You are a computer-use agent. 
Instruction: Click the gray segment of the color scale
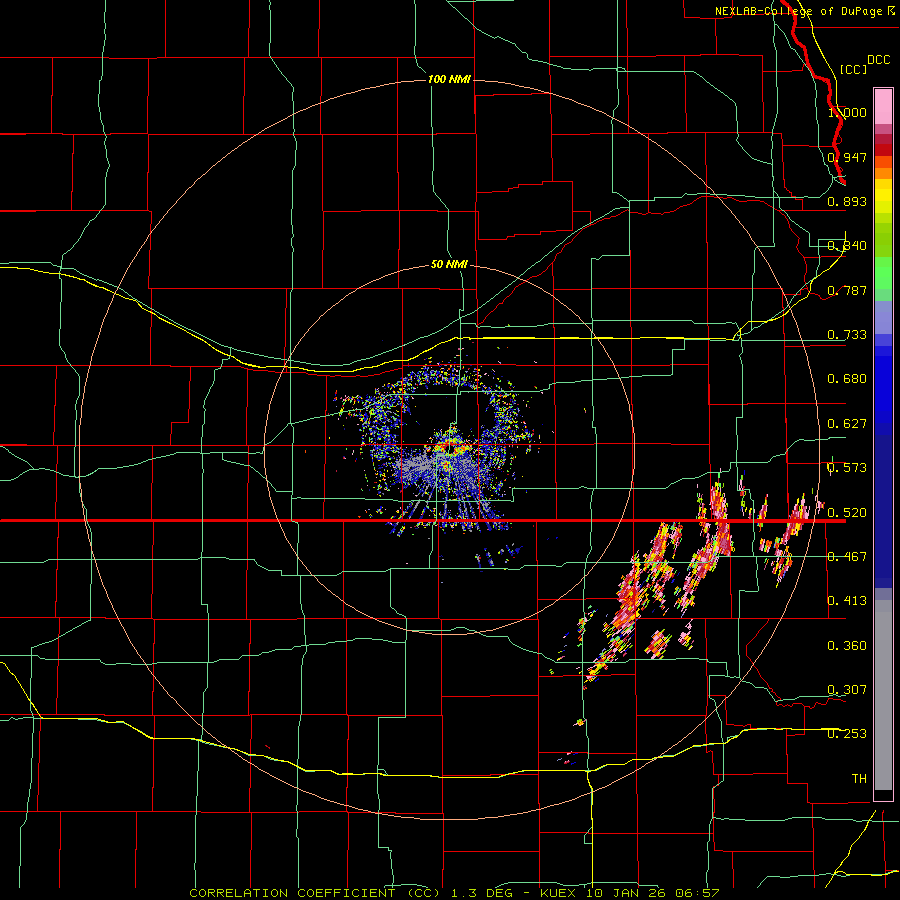[x=883, y=695]
